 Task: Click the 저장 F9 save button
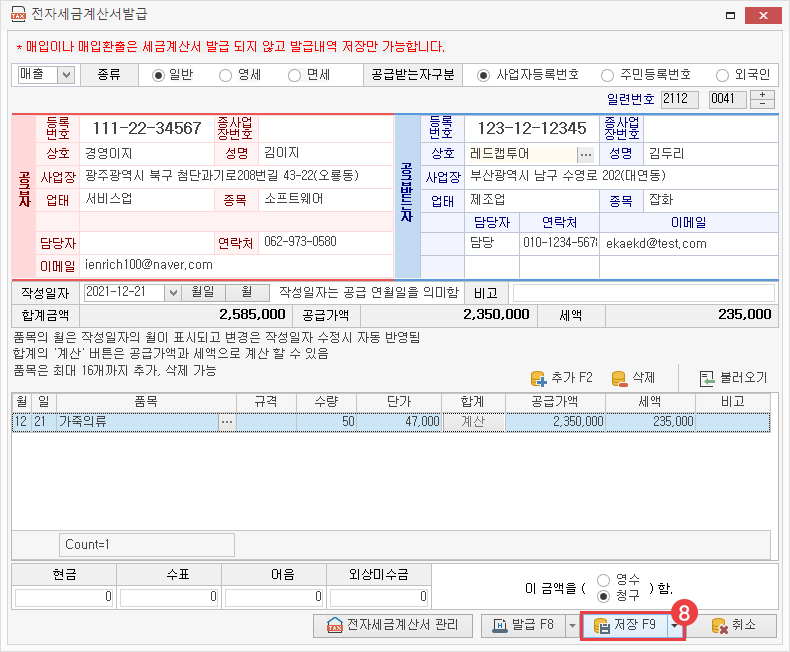pos(625,625)
